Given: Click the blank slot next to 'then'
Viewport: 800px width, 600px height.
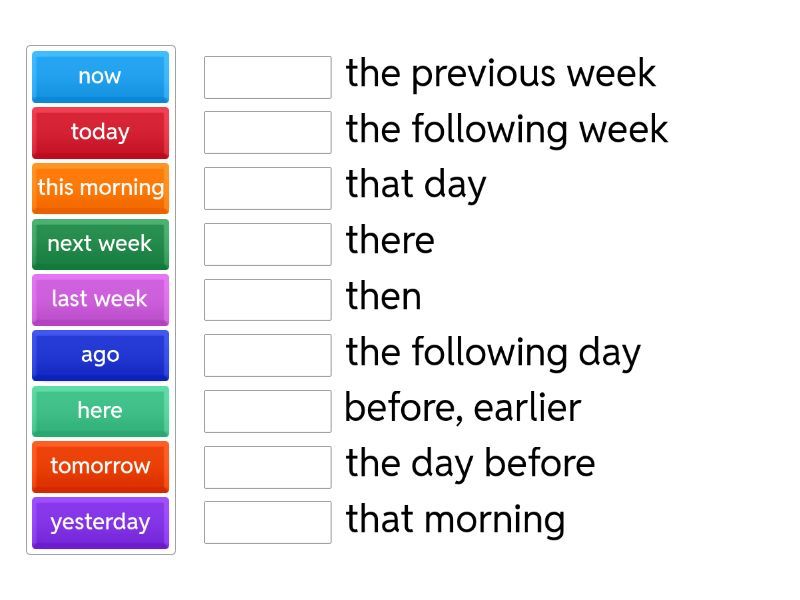Looking at the screenshot, I should (x=267, y=299).
